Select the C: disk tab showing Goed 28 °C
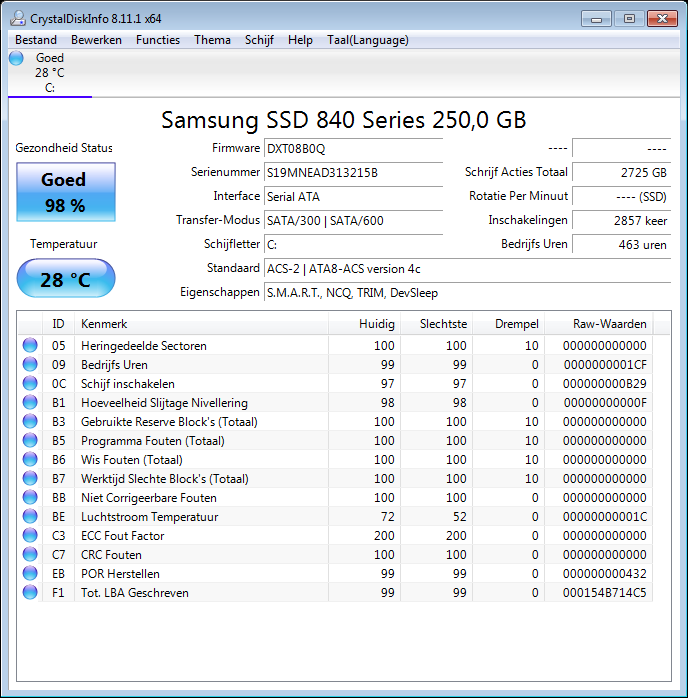The width and height of the screenshot is (688, 698). click(50, 73)
